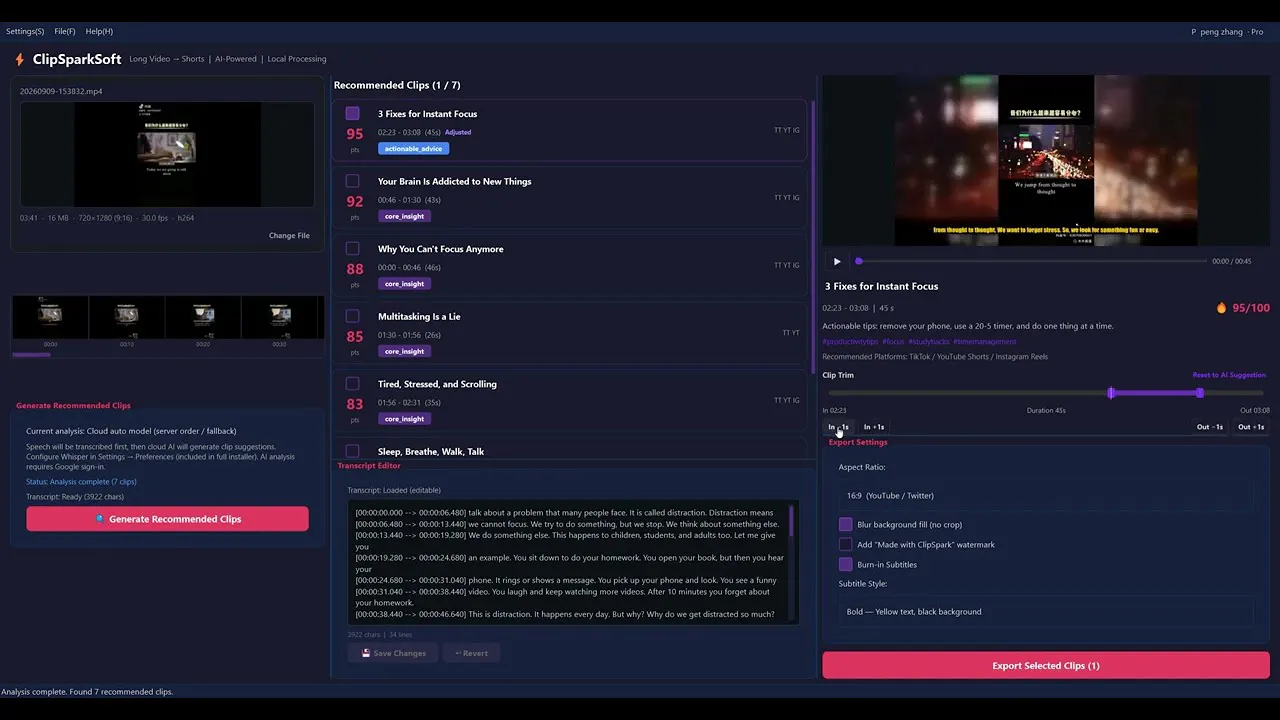Click the #productivitytips hashtag
Image resolution: width=1280 pixels, height=720 pixels.
click(850, 342)
